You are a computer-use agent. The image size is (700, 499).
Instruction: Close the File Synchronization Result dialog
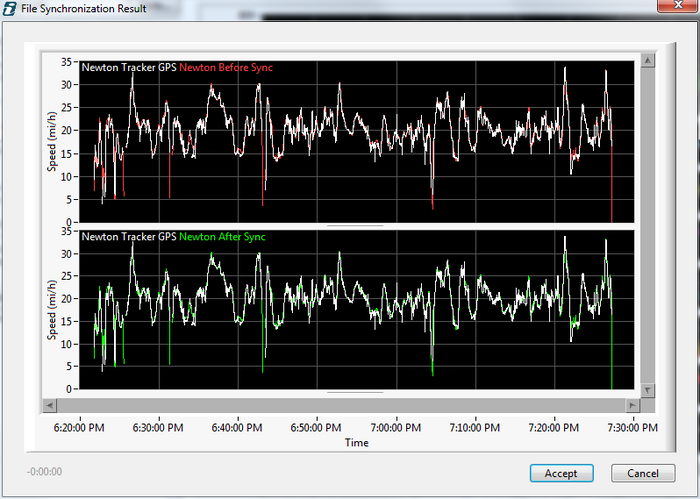click(678, 5)
